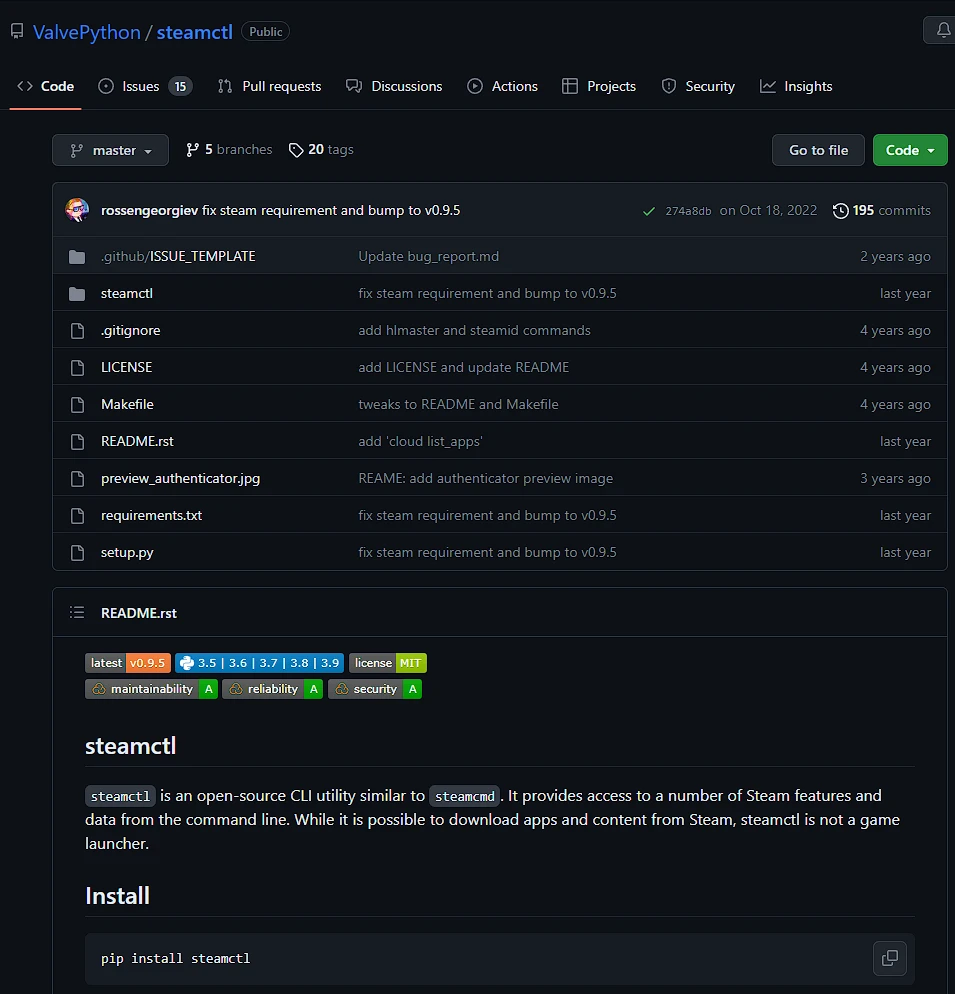Click the tags icon showing 20 tags
This screenshot has height=994, width=955.
coord(296,150)
